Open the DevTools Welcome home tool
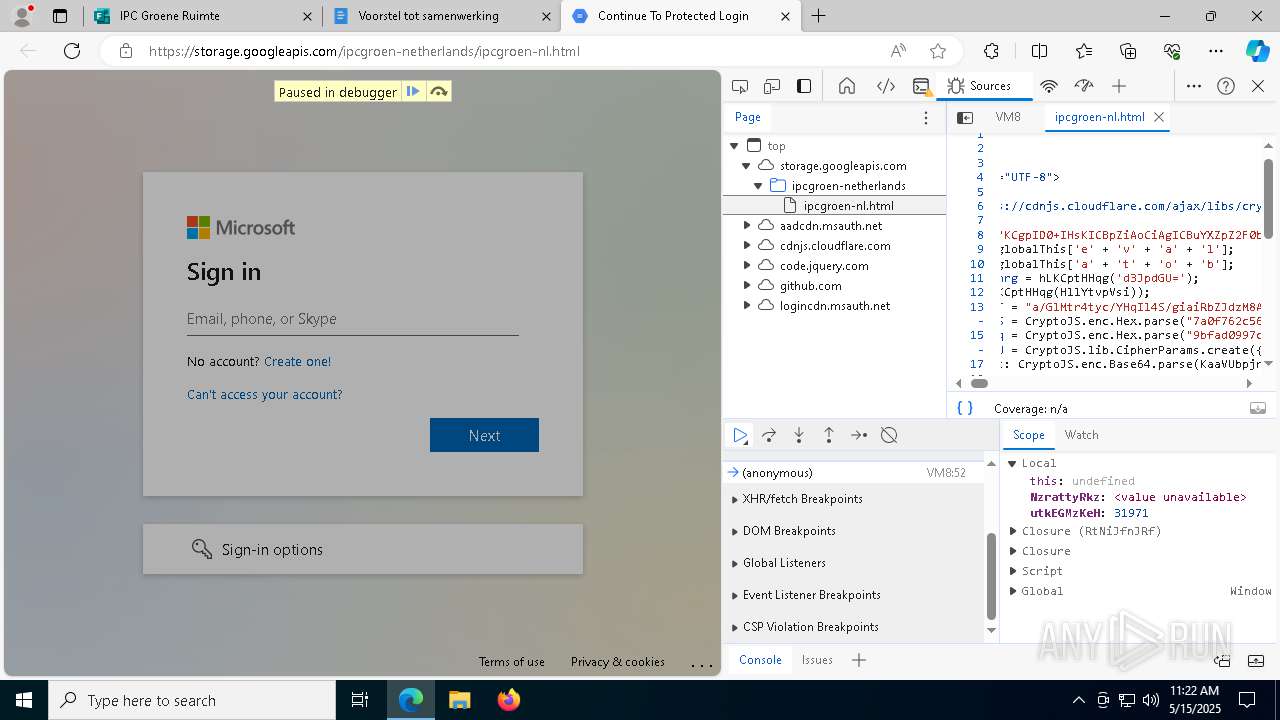Image resolution: width=1280 pixels, height=720 pixels. pos(847,86)
